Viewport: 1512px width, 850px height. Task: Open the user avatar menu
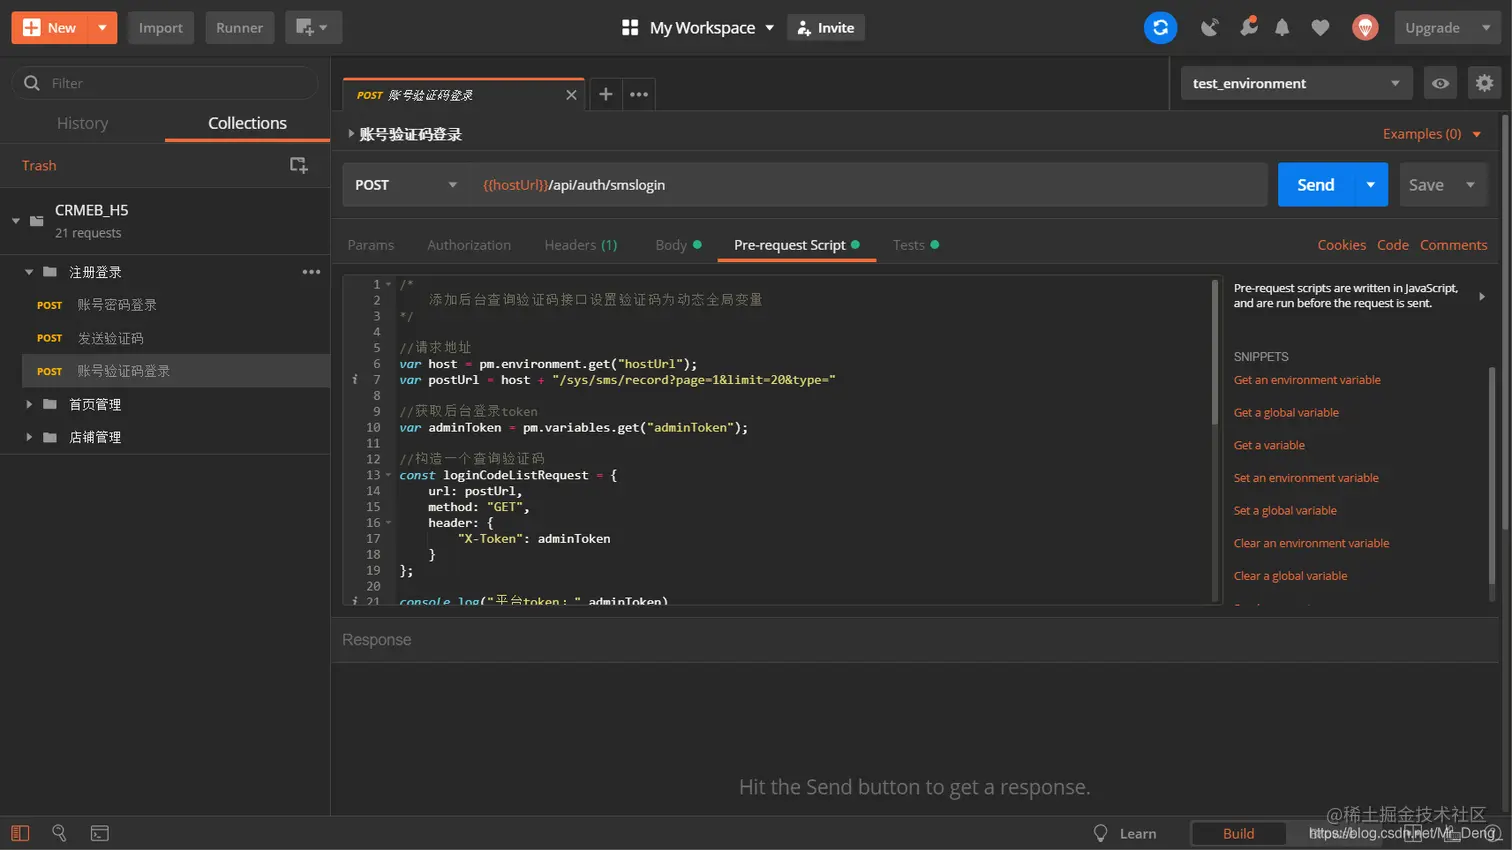click(1365, 28)
